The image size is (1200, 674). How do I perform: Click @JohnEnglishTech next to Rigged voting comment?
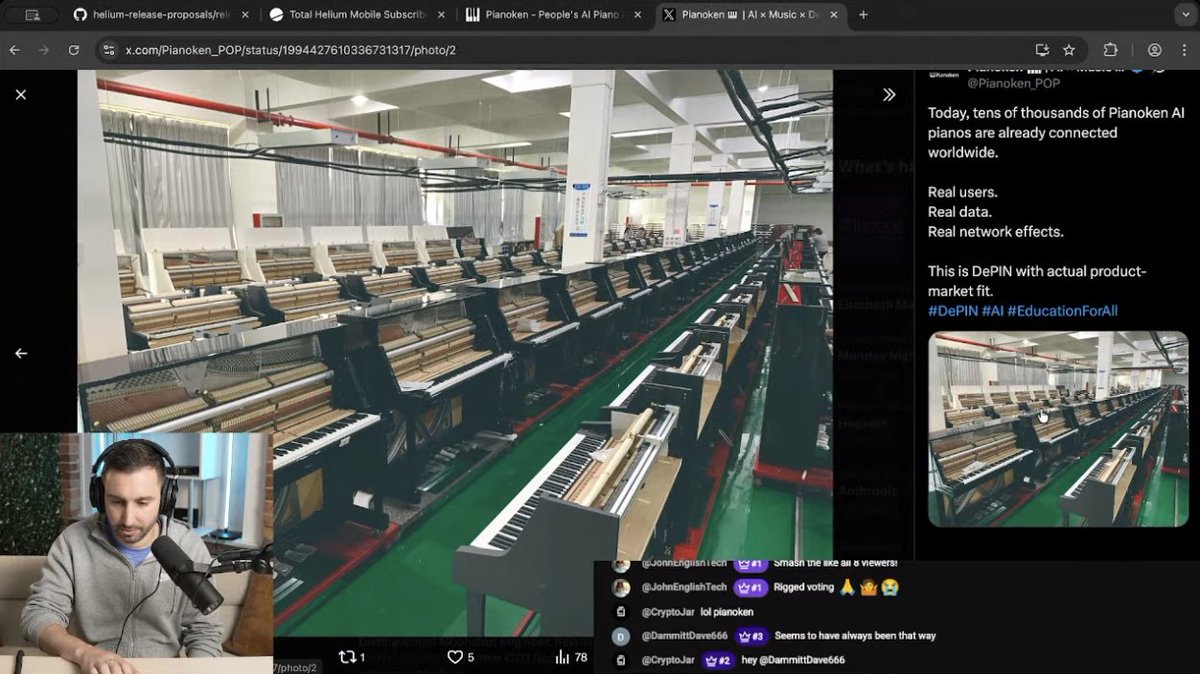(x=683, y=587)
